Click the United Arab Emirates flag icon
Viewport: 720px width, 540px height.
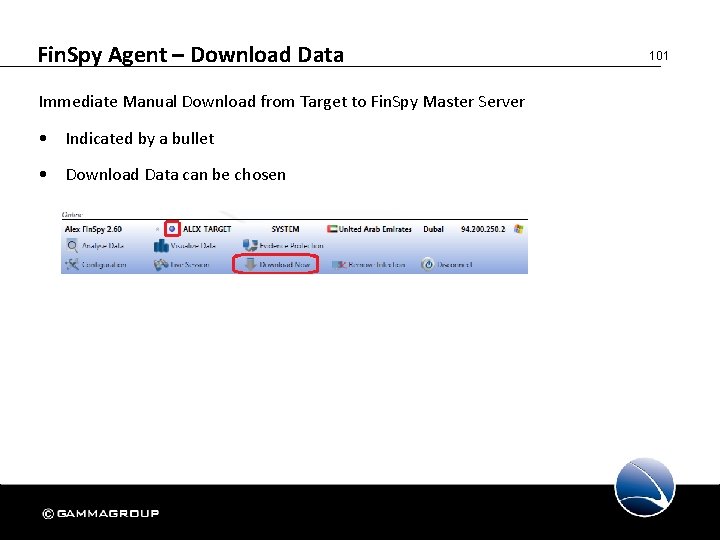[332, 229]
